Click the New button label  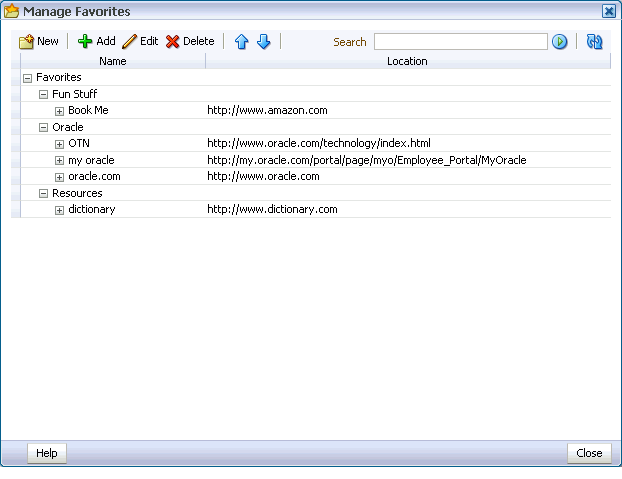coord(48,41)
